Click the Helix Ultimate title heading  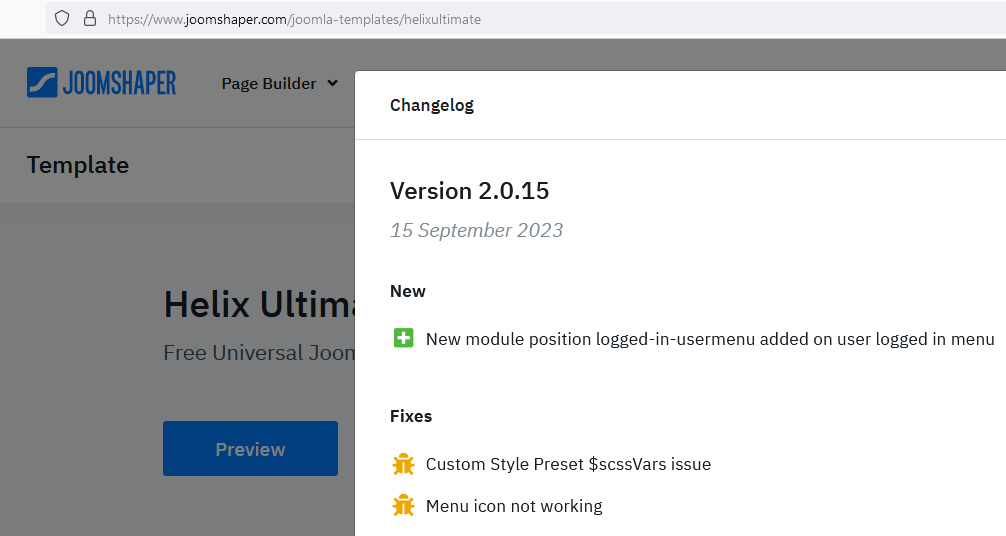point(258,304)
